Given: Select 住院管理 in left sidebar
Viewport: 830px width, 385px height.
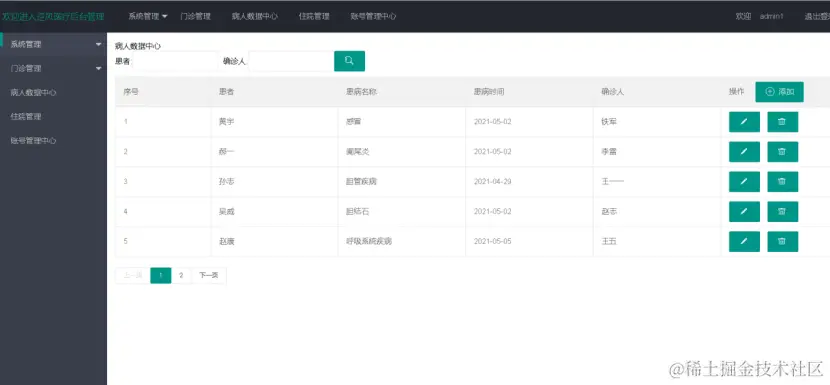Looking at the screenshot, I should [26, 117].
